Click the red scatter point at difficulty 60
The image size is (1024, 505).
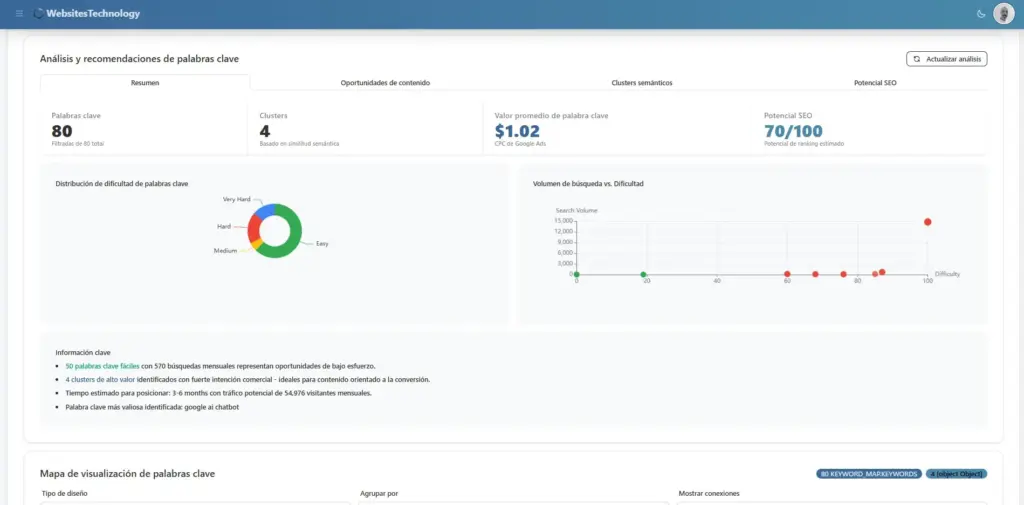coord(787,274)
